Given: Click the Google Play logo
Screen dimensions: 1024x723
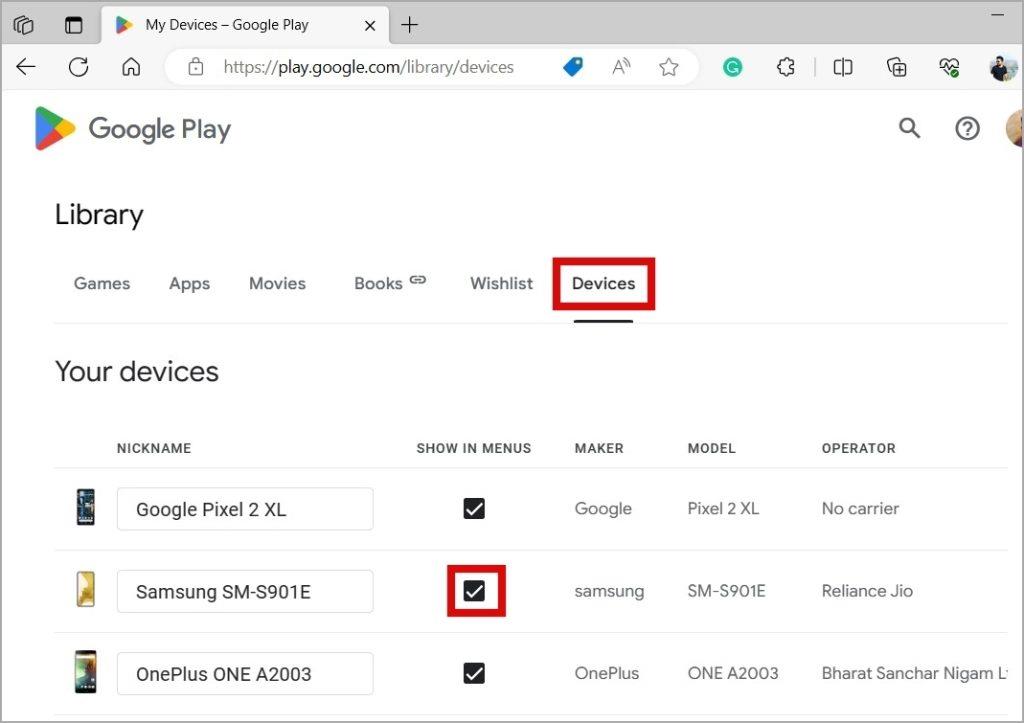Looking at the screenshot, I should click(x=133, y=129).
